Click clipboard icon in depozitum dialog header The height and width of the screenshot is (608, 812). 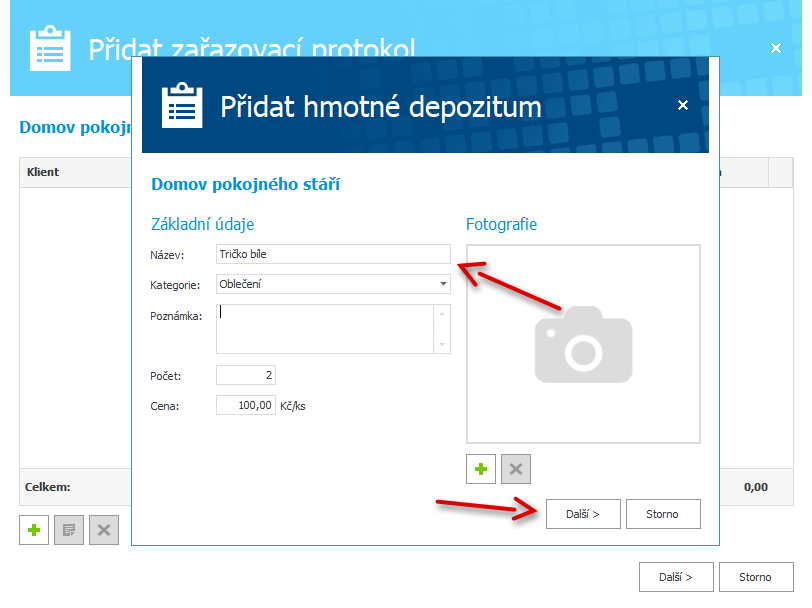182,105
